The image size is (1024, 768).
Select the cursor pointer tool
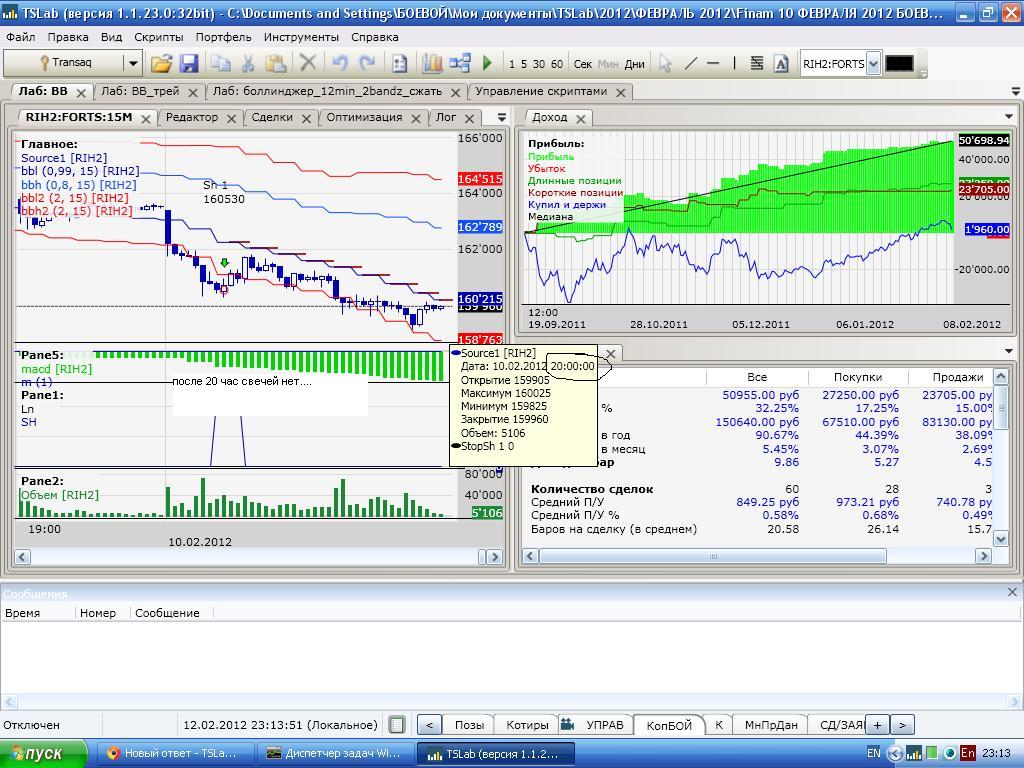pyautogui.click(x=665, y=63)
